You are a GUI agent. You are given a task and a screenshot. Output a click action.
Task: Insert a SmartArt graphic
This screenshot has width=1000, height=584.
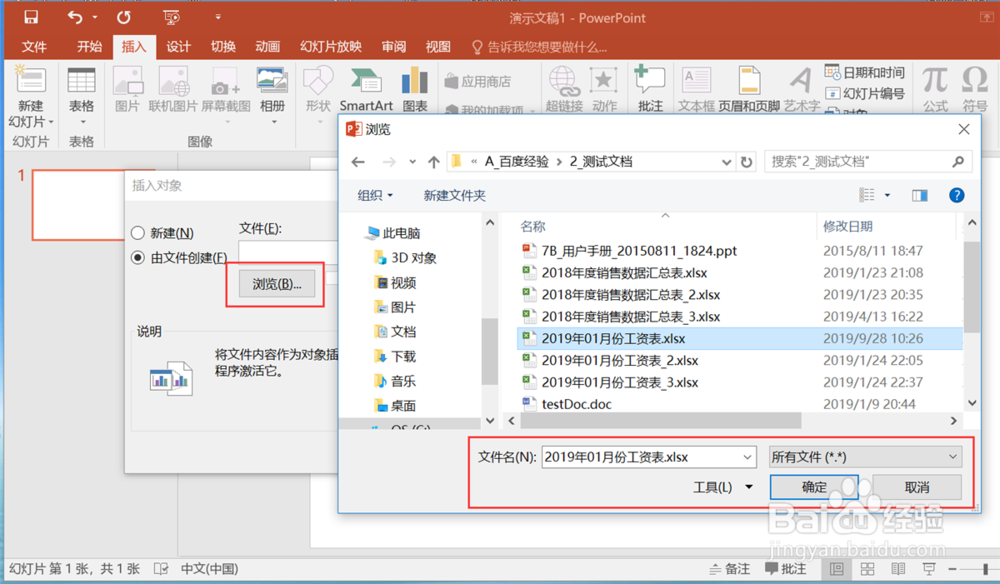(366, 82)
